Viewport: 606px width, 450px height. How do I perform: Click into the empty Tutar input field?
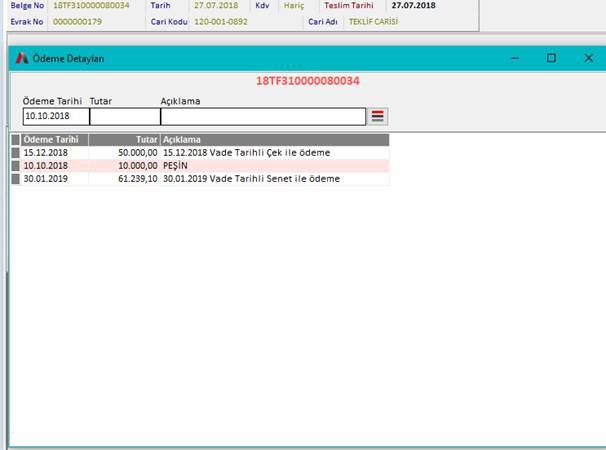click(x=125, y=116)
